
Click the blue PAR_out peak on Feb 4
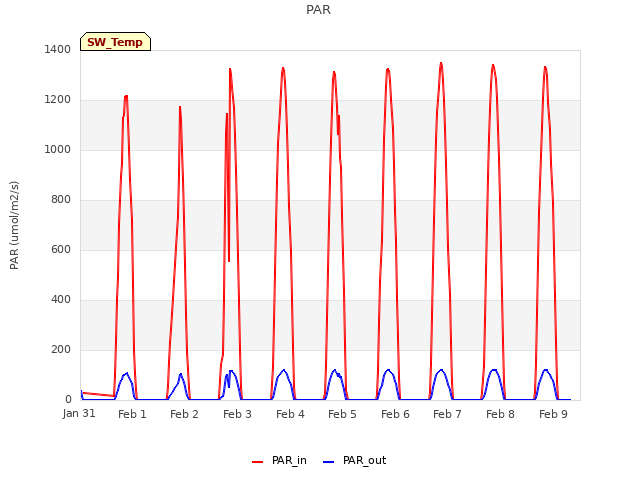click(284, 370)
